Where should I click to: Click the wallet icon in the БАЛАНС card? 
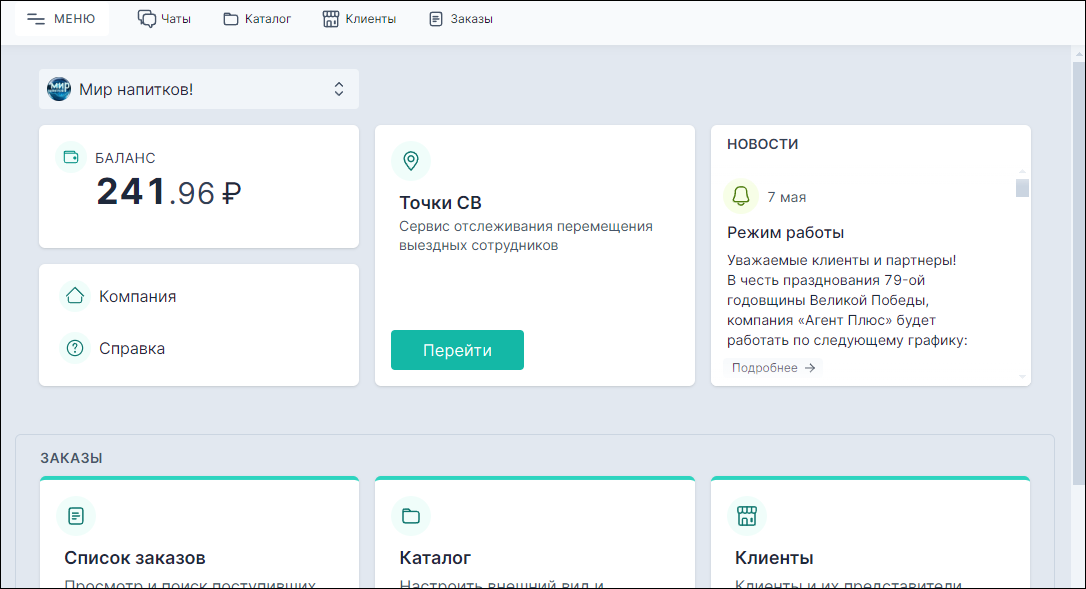click(x=71, y=157)
